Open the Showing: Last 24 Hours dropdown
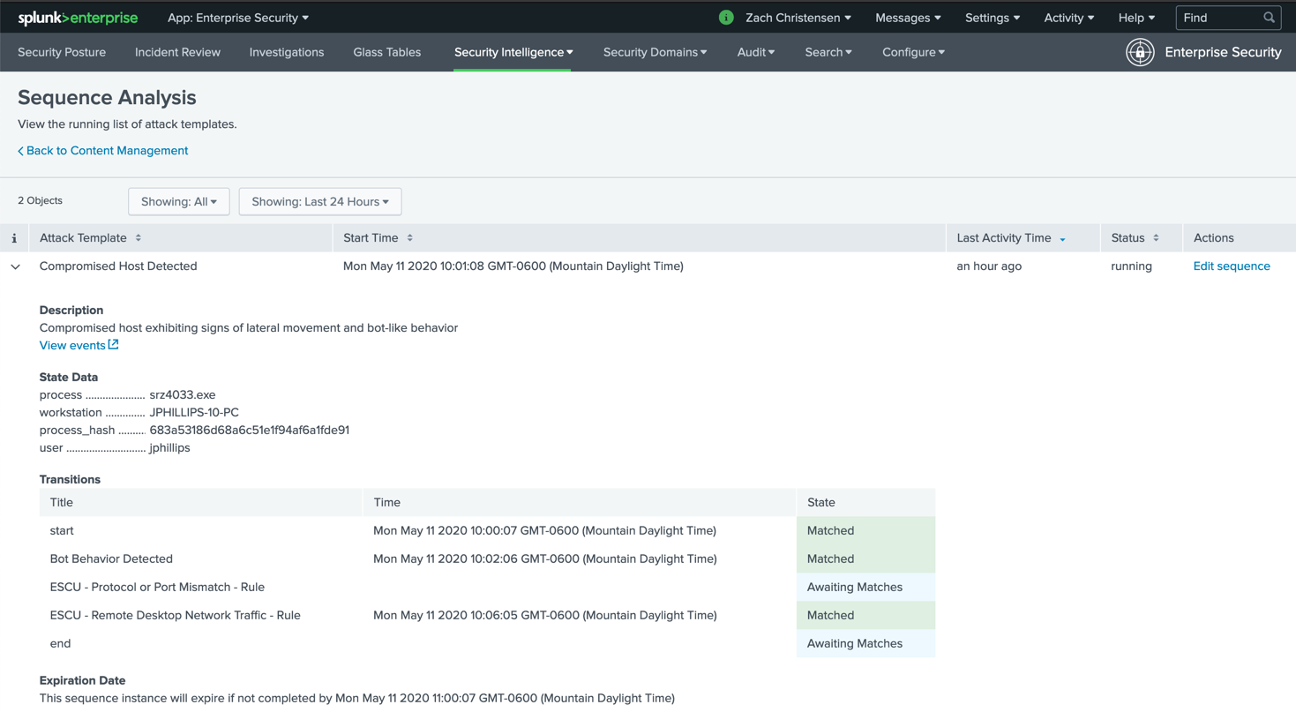This screenshot has width=1296, height=712. tap(320, 201)
